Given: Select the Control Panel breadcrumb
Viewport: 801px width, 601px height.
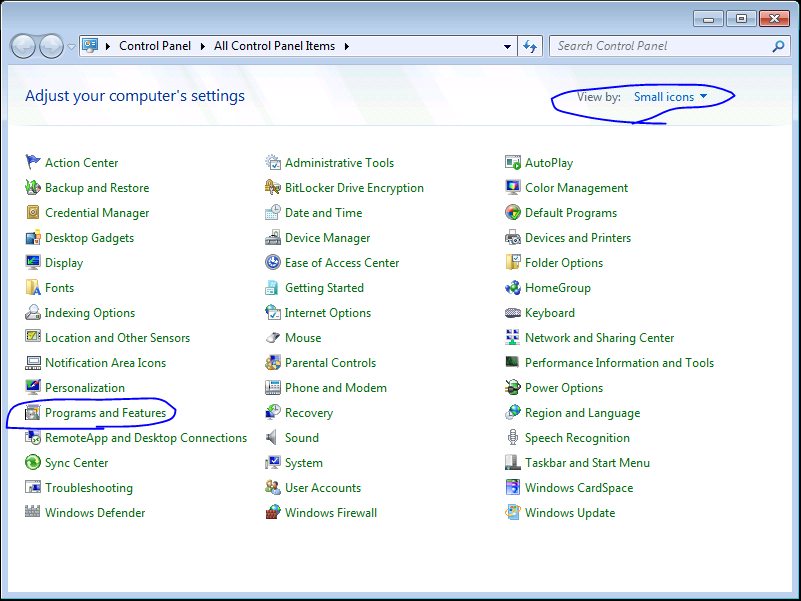Looking at the screenshot, I should click(x=155, y=46).
